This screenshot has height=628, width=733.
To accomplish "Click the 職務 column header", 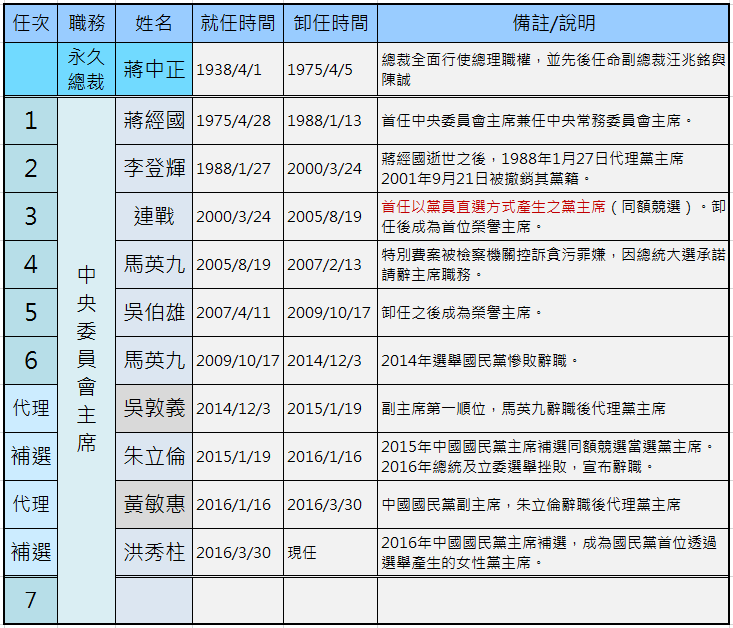I will [x=86, y=23].
